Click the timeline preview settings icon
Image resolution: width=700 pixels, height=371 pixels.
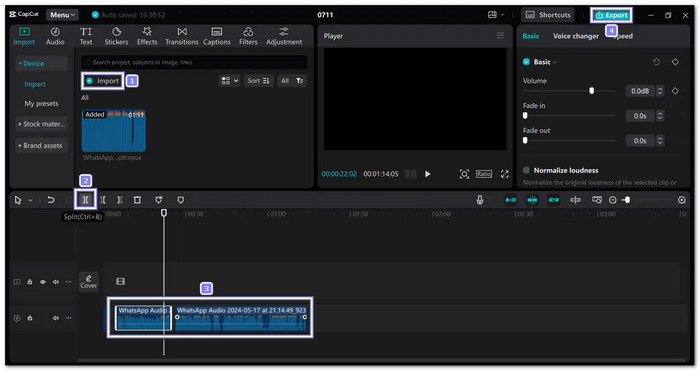coord(597,200)
